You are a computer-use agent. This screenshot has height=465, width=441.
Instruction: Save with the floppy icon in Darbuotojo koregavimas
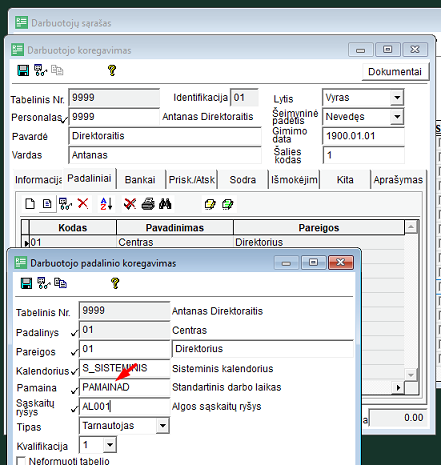click(x=23, y=70)
